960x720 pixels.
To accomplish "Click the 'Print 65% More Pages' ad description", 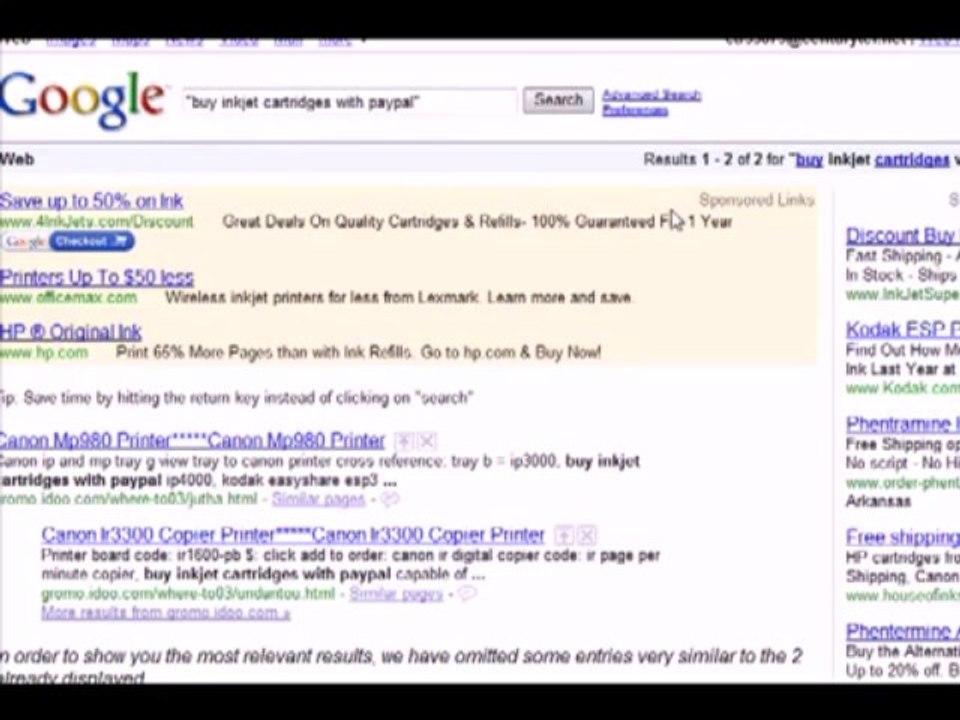I will tap(358, 353).
